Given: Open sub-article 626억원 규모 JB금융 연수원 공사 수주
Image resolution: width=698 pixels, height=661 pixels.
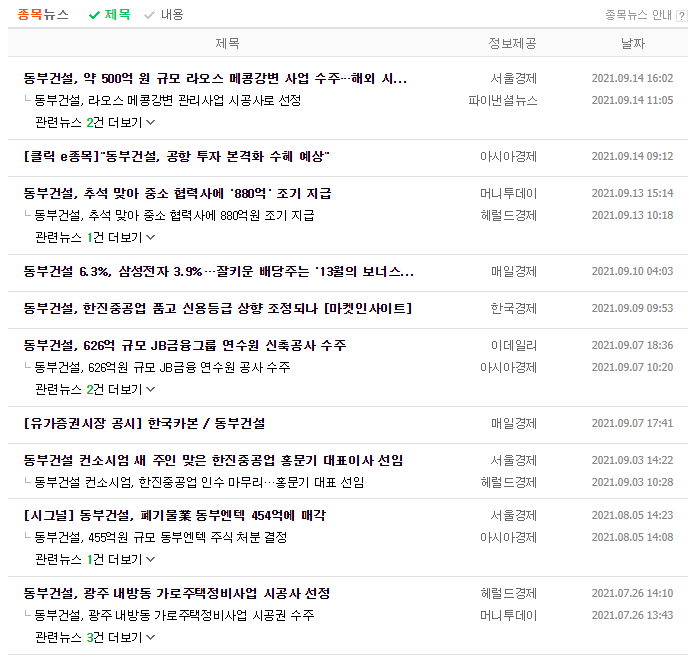Looking at the screenshot, I should click(x=162, y=367).
